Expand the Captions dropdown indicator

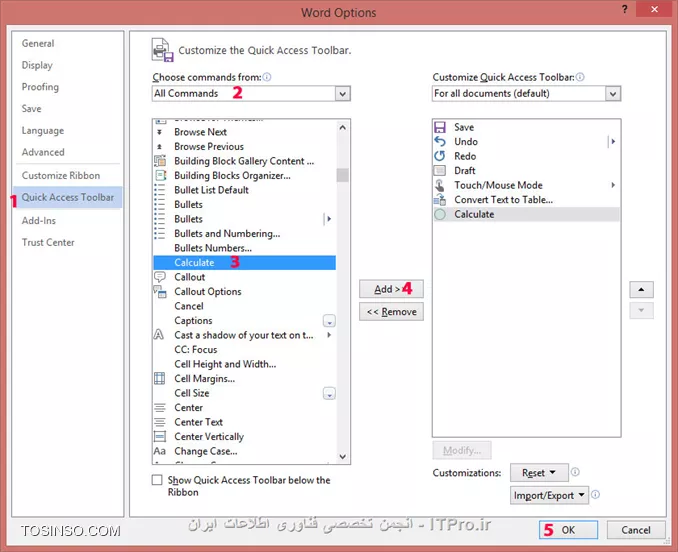(x=329, y=321)
